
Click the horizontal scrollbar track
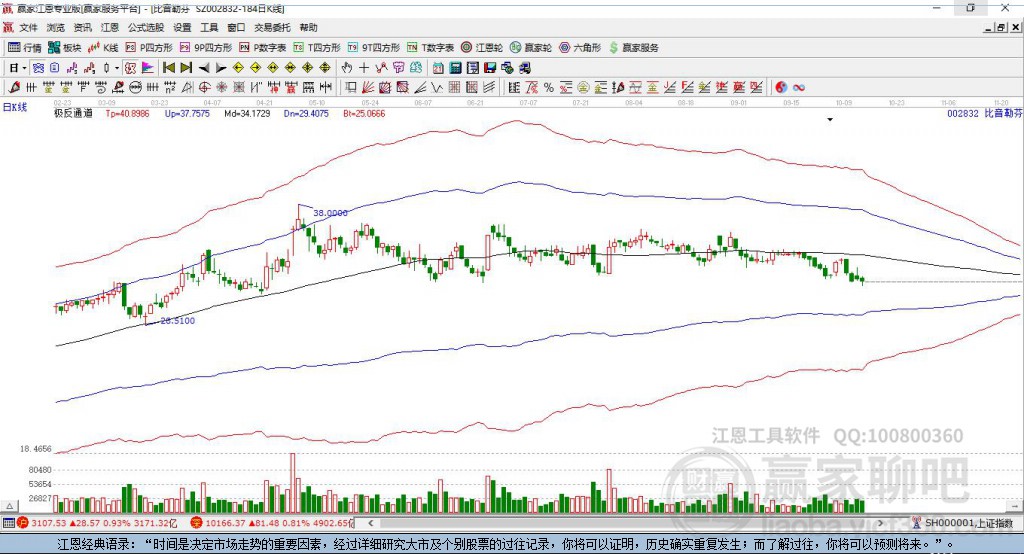click(x=625, y=523)
